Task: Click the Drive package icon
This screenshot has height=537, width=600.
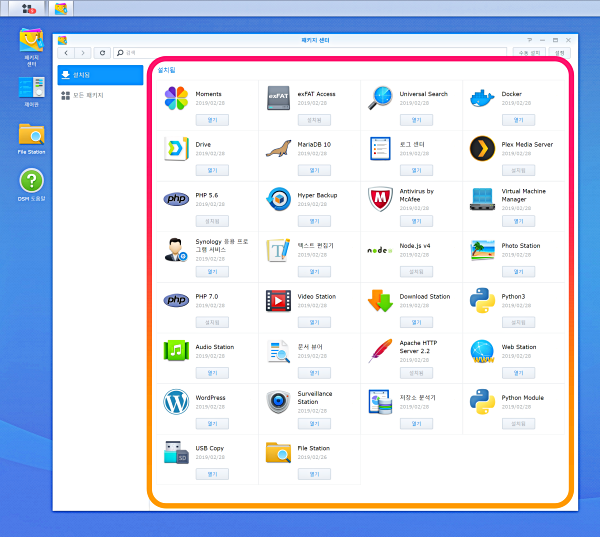Action: click(176, 149)
